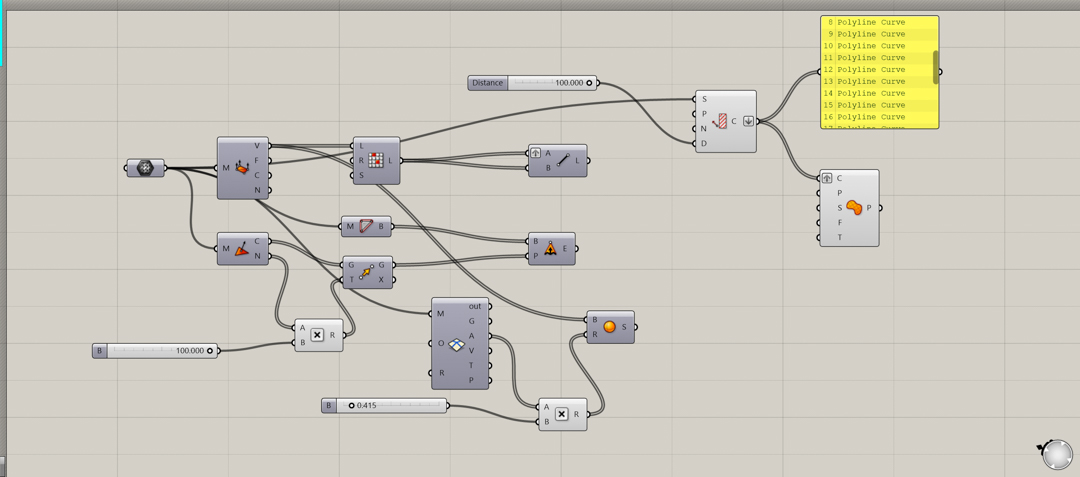Screen dimensions: 1080x477
Task: Click multiplication component wired to 0.415 slider
Action: click(561, 414)
